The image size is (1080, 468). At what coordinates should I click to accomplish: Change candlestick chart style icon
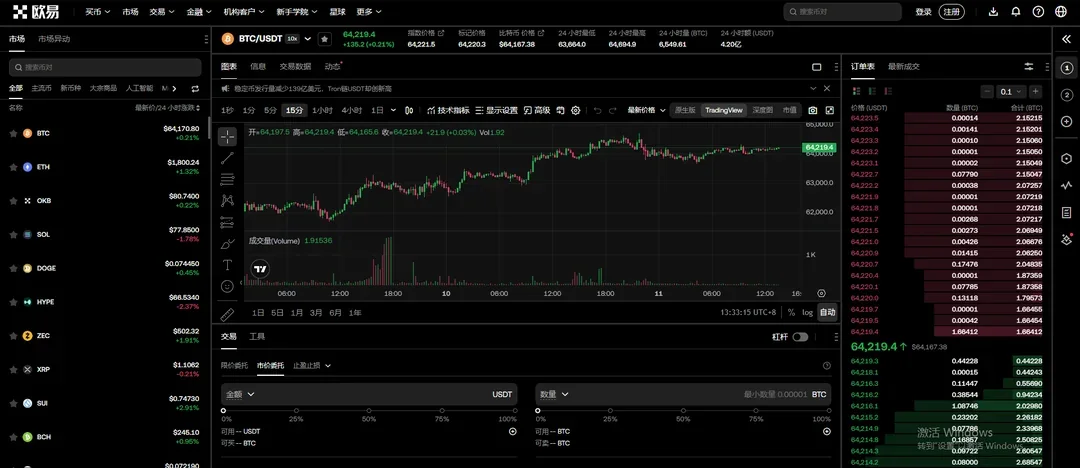(409, 110)
